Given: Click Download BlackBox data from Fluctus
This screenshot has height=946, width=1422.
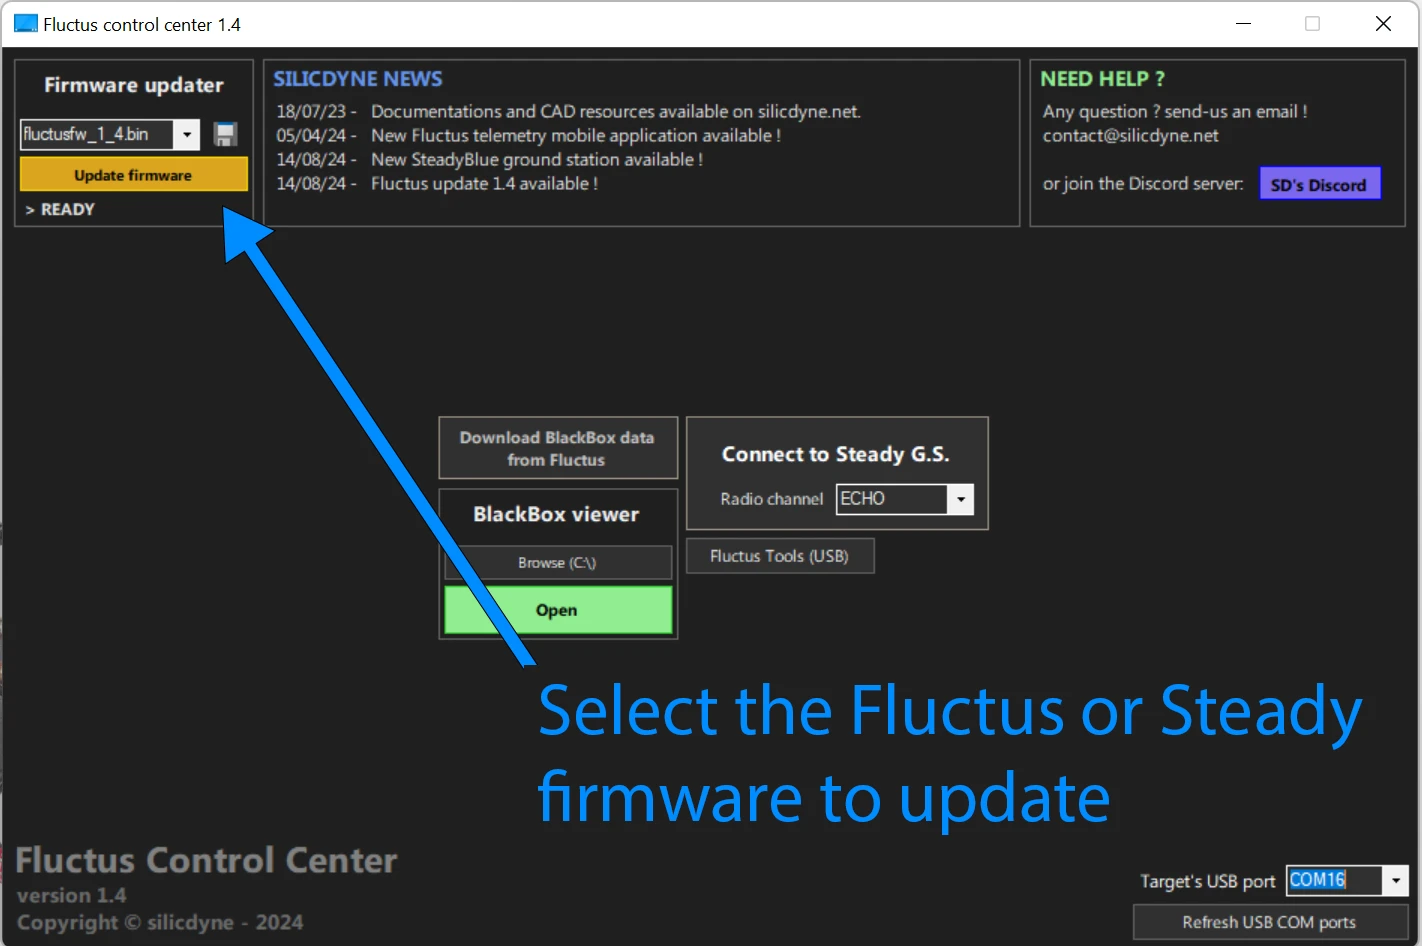Looking at the screenshot, I should pos(557,449).
